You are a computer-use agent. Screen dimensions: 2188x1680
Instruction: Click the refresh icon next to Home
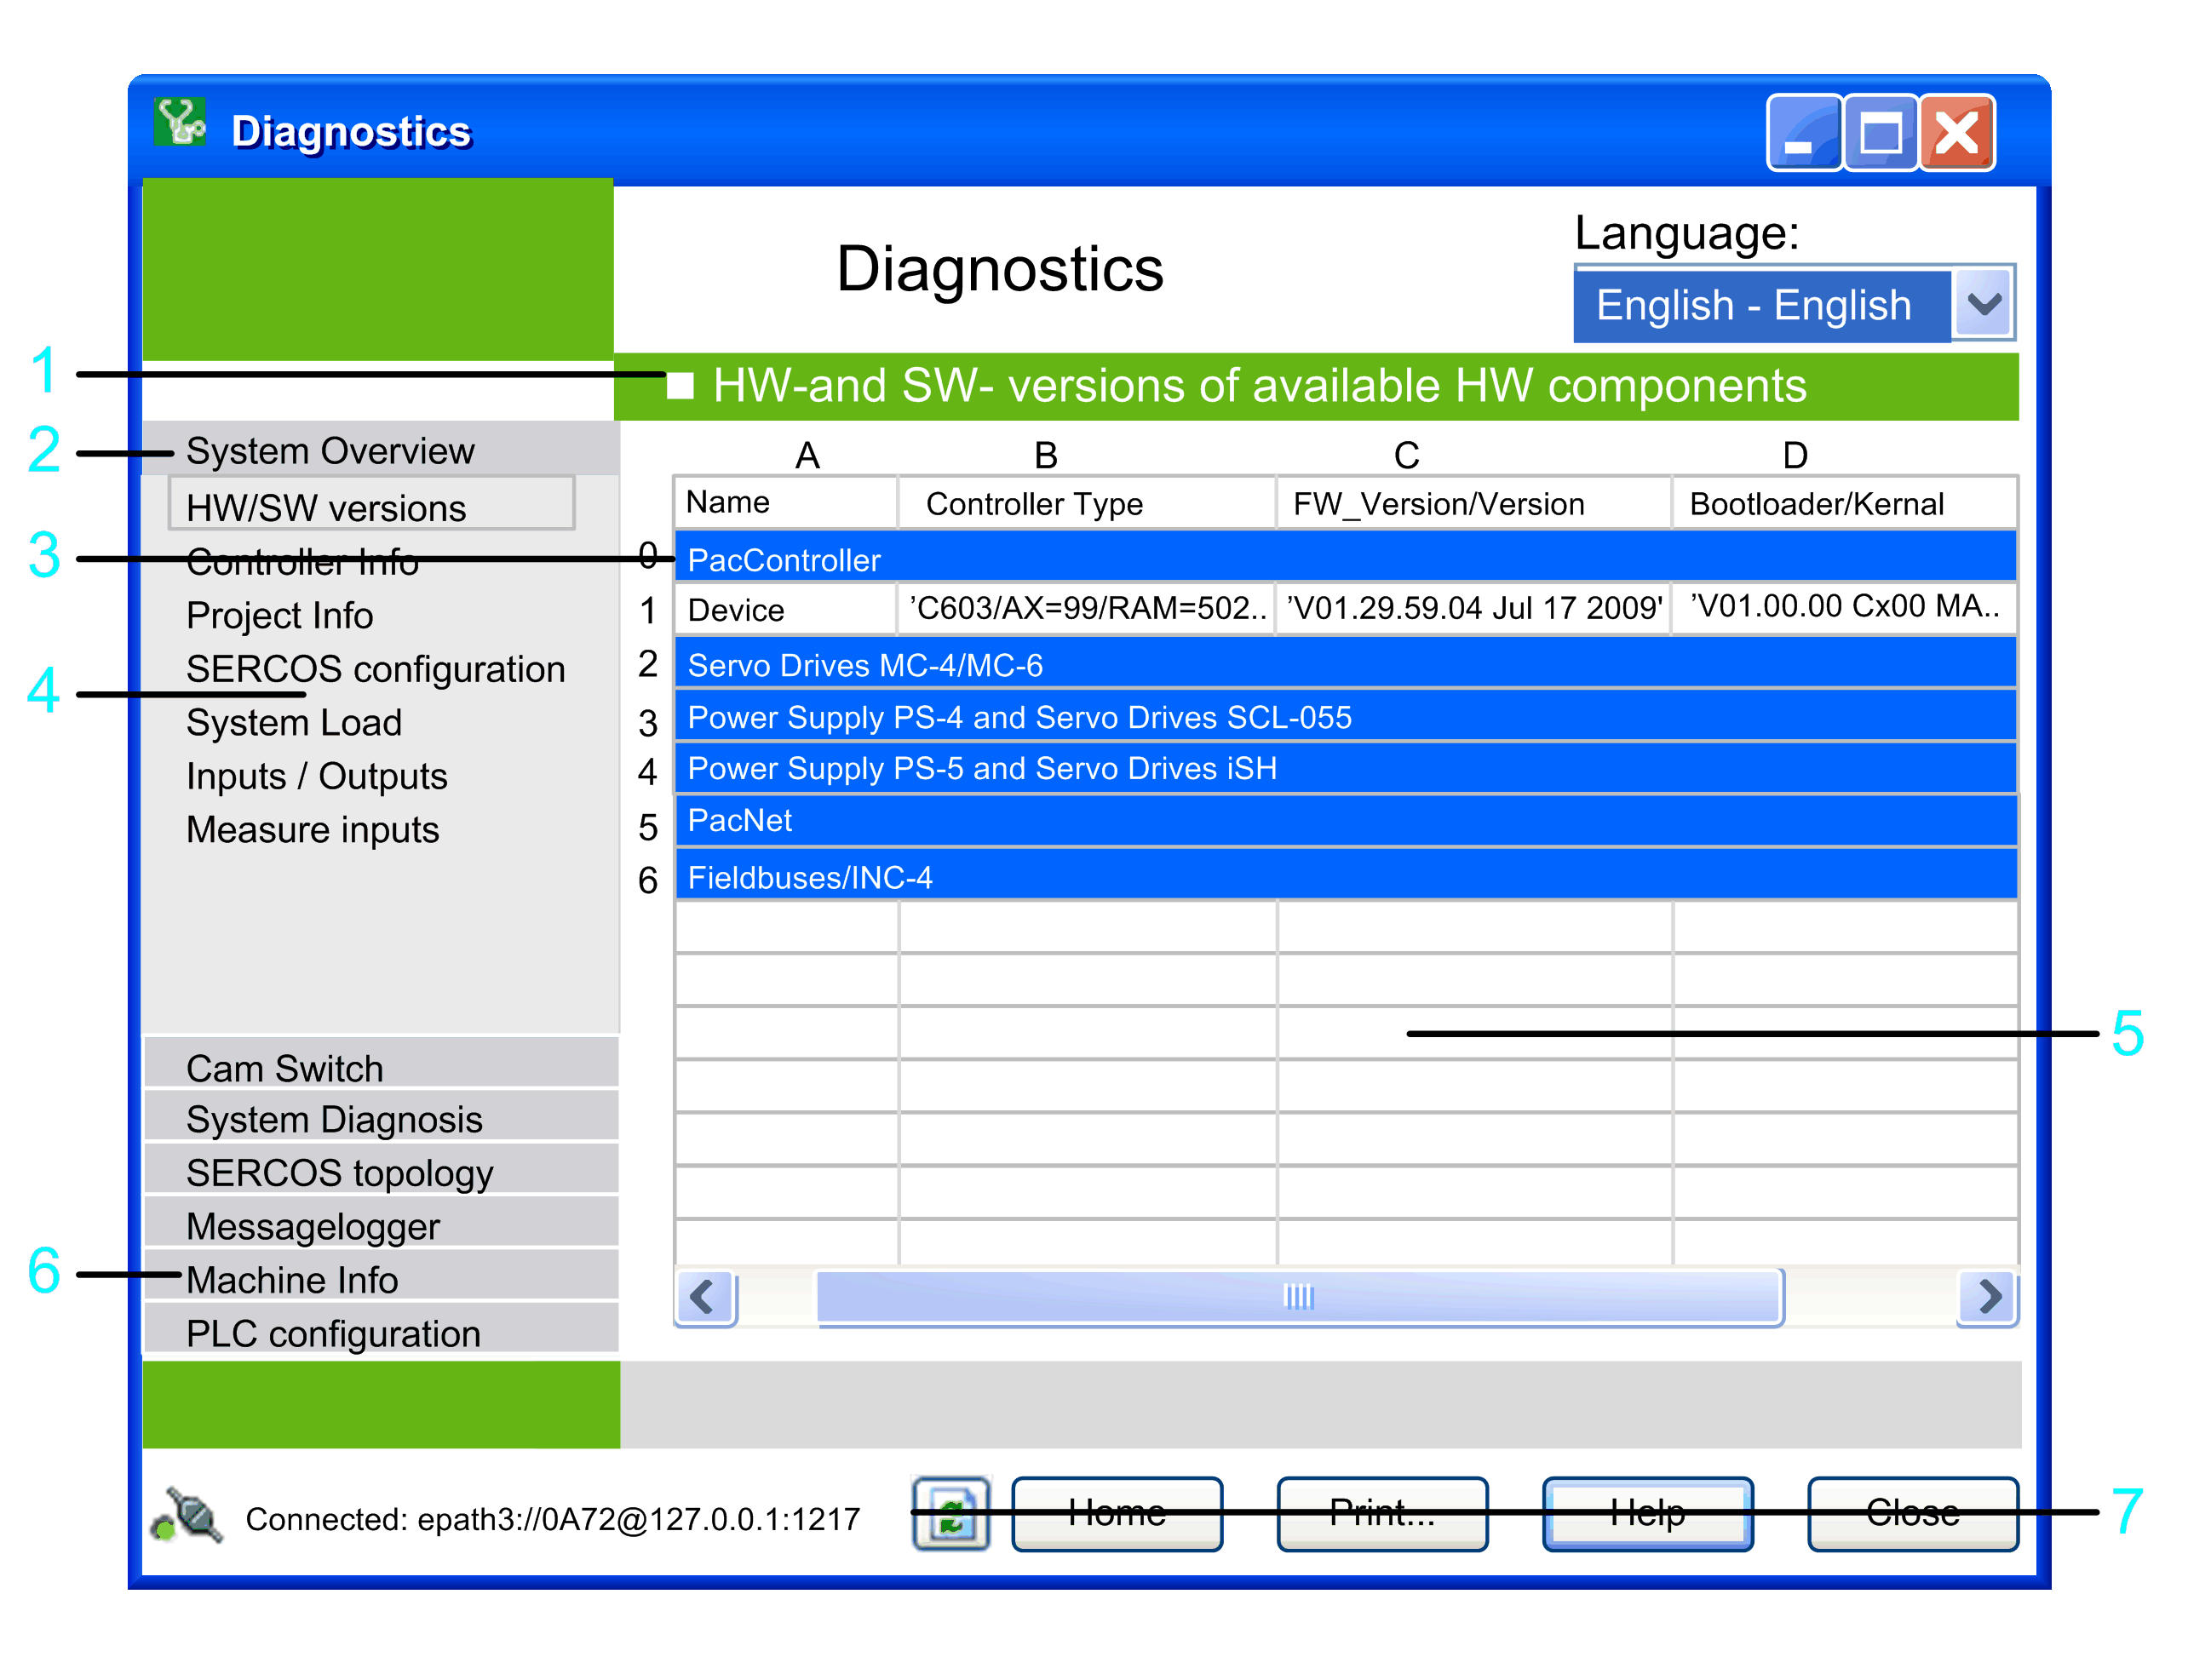950,1513
